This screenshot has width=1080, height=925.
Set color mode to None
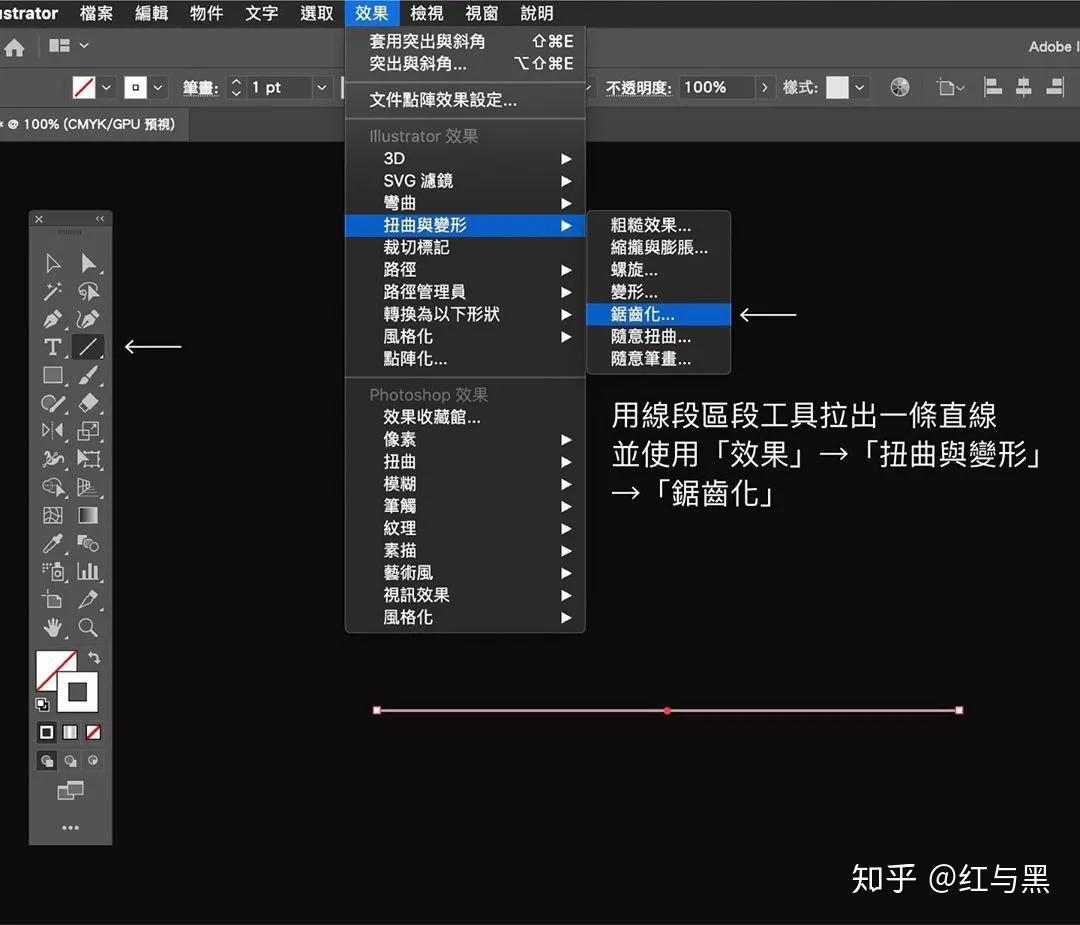coord(93,732)
